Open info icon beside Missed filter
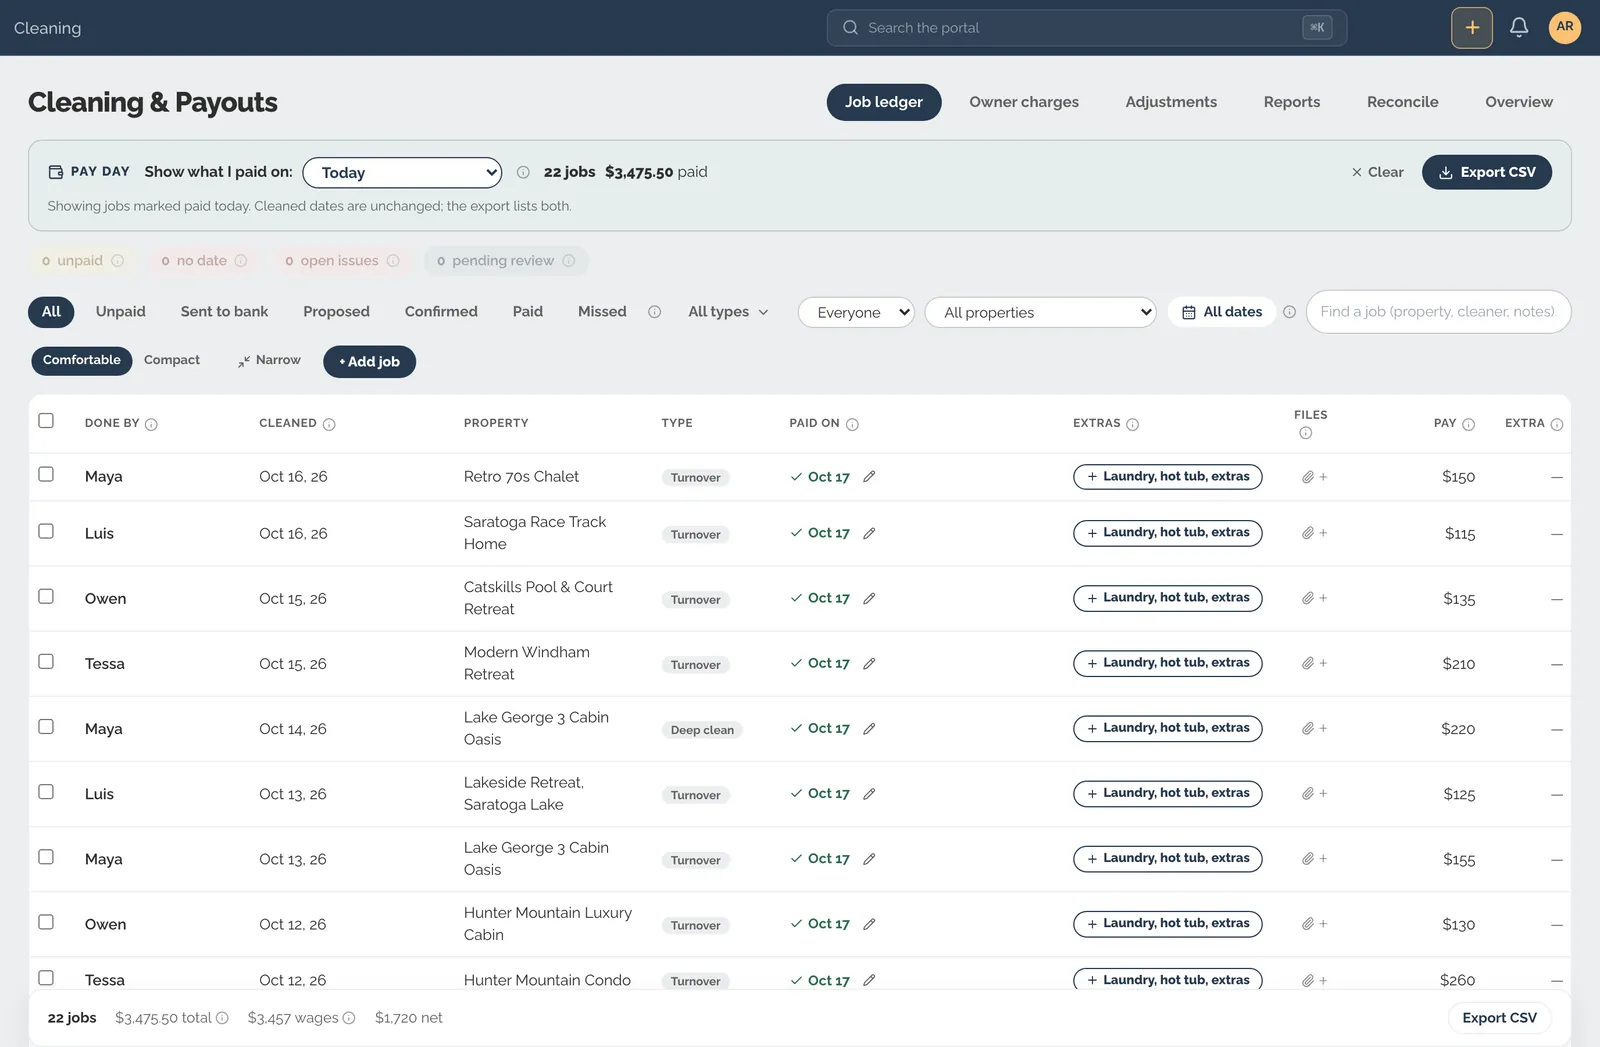 click(x=654, y=312)
